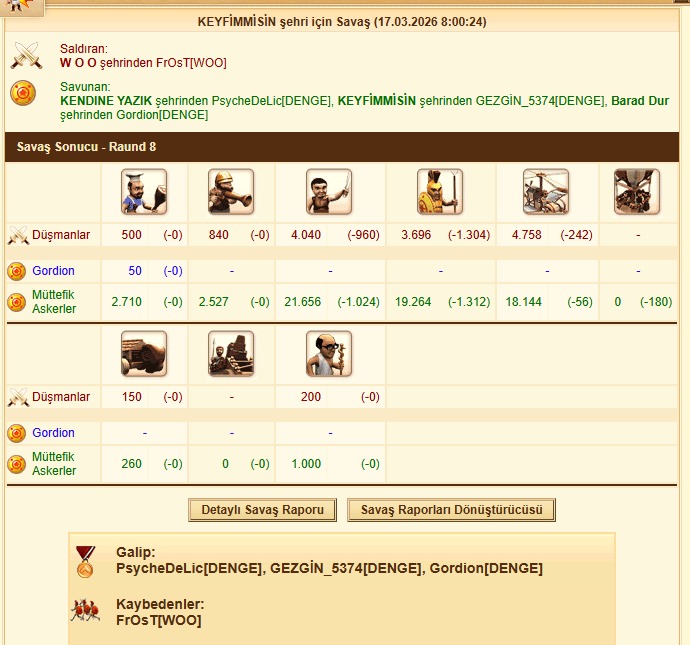Select allied gyrocopter count 18.144
The image size is (690, 645).
click(524, 302)
